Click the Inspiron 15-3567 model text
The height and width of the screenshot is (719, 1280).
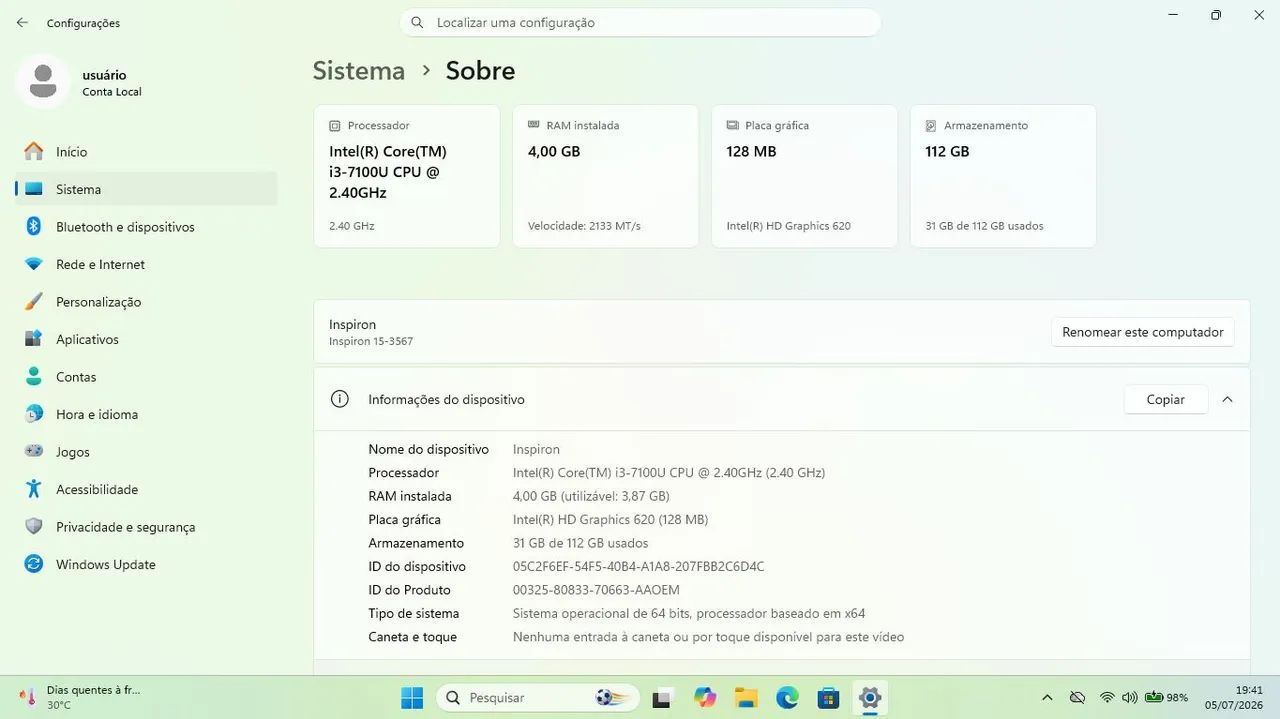click(371, 341)
